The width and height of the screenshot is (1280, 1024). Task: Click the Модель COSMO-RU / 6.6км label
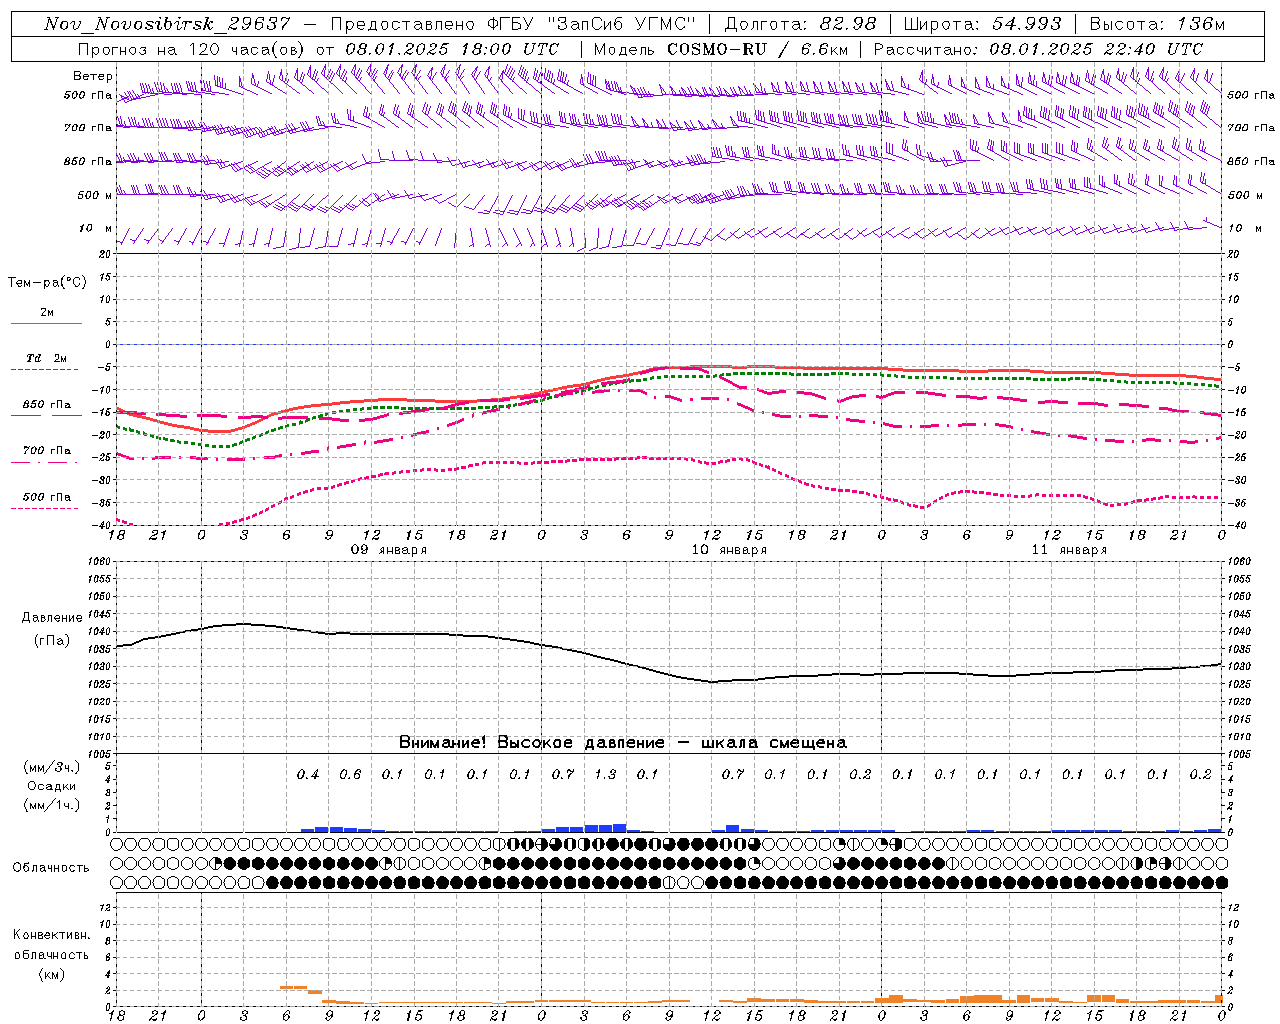tap(720, 48)
